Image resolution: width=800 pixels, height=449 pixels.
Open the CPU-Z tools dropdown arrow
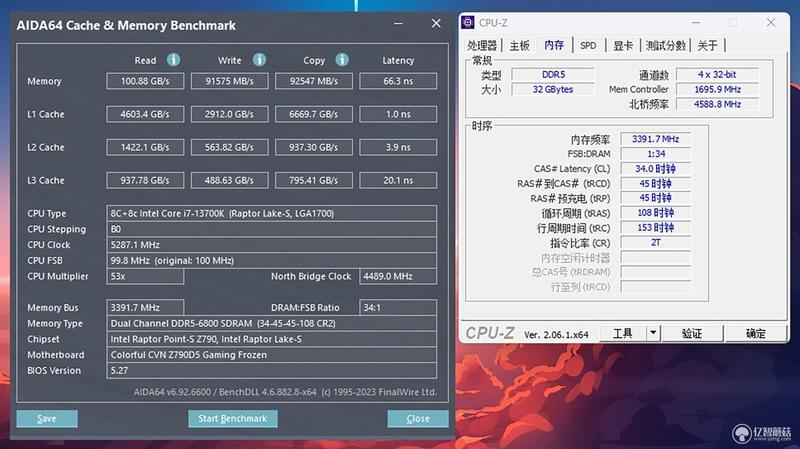point(653,333)
